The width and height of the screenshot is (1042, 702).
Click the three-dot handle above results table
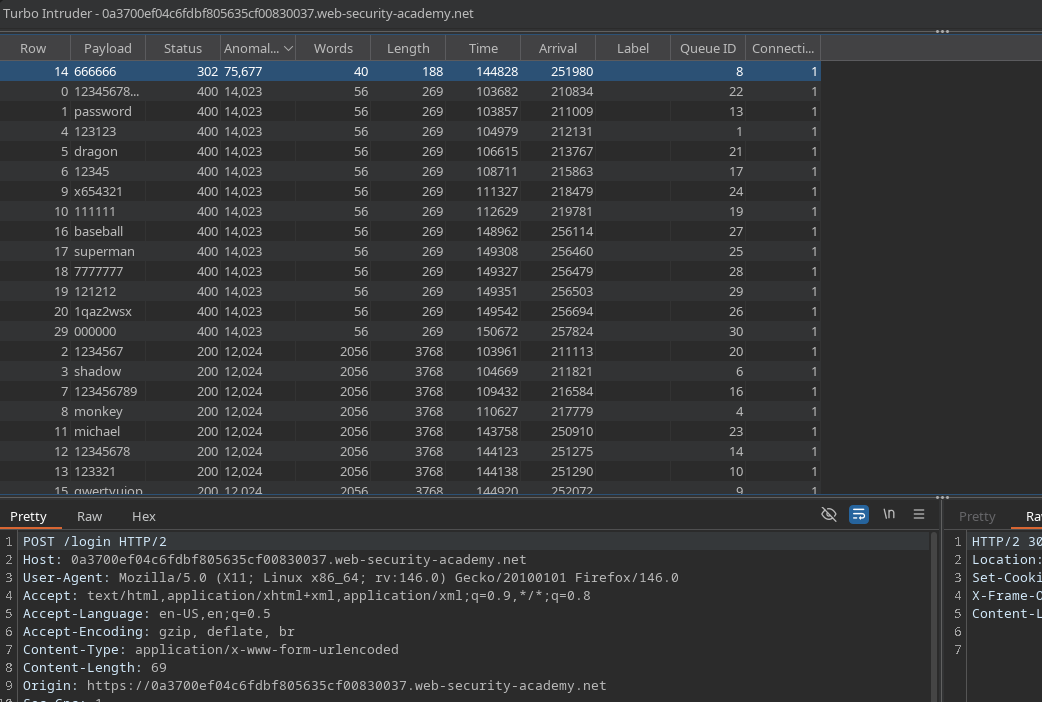coord(942,32)
